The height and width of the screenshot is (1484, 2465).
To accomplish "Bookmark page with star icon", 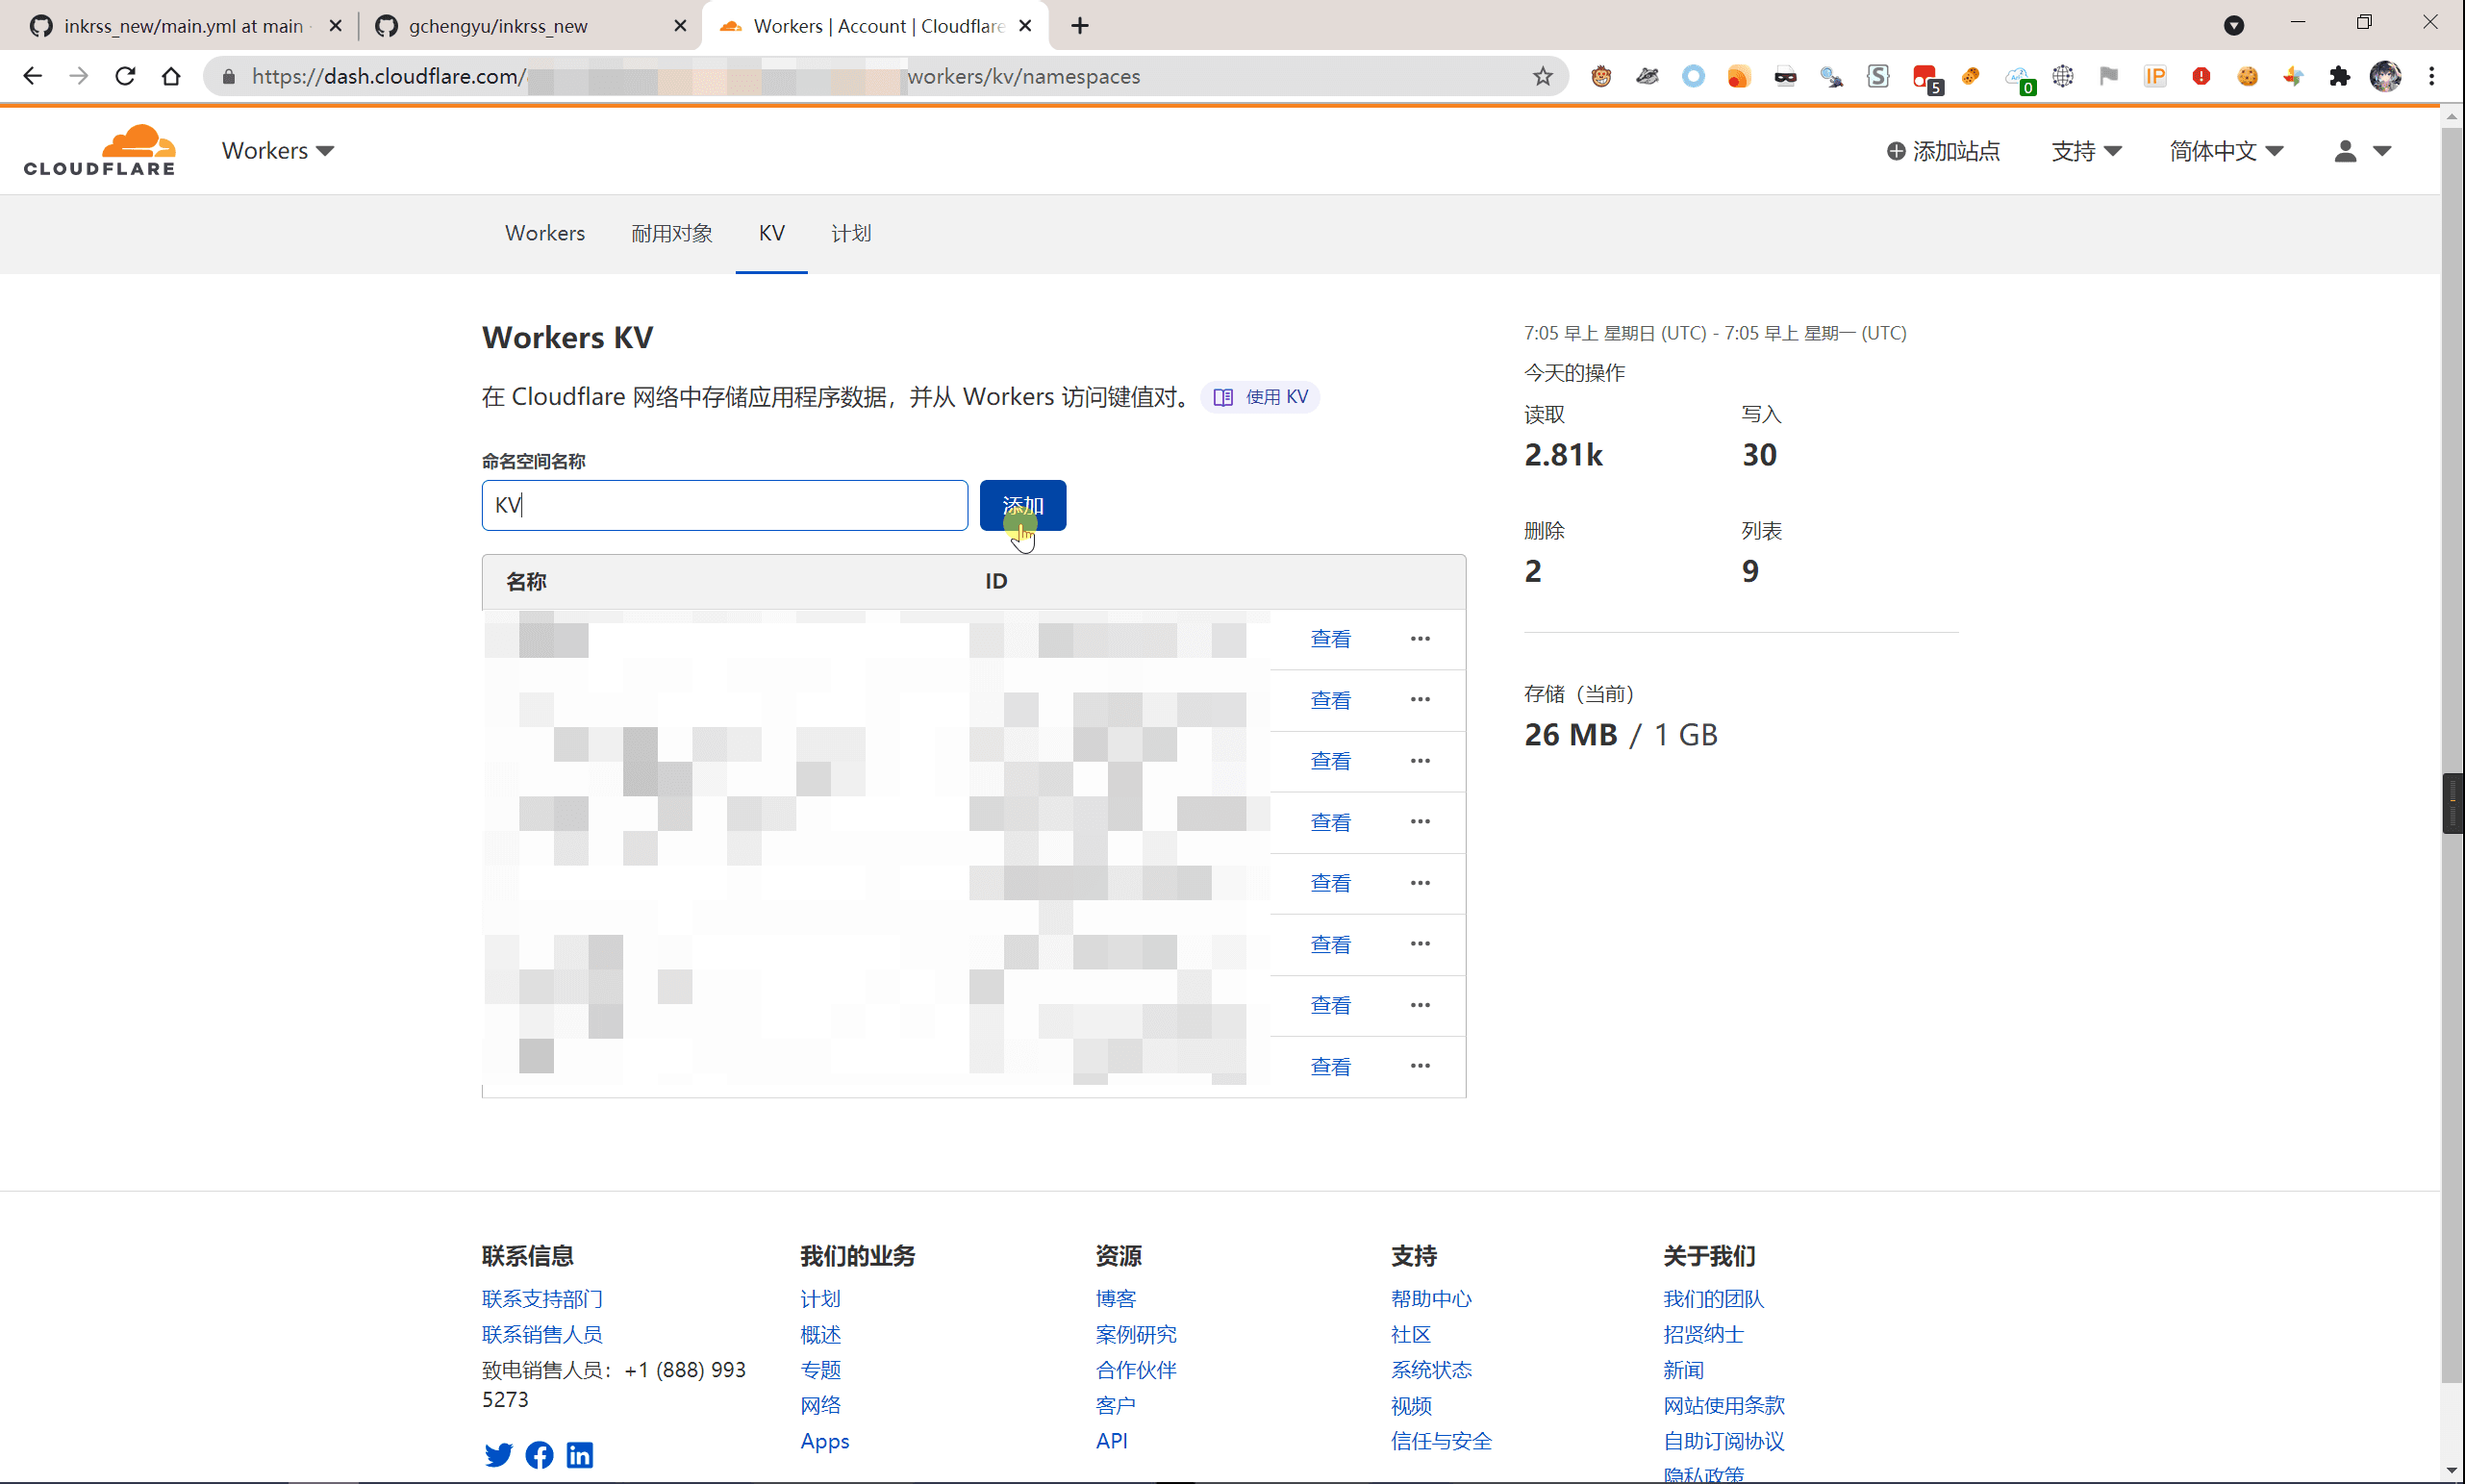I will coord(1542,76).
